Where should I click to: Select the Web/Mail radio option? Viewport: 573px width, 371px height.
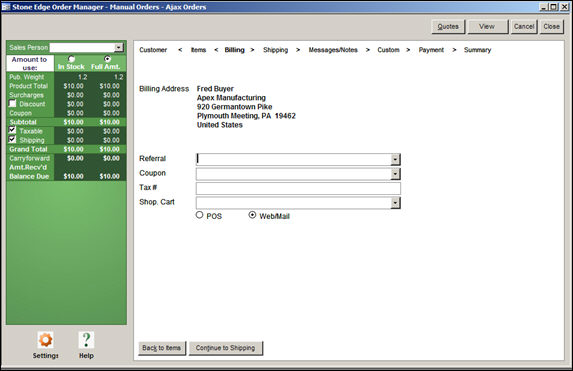(x=252, y=215)
